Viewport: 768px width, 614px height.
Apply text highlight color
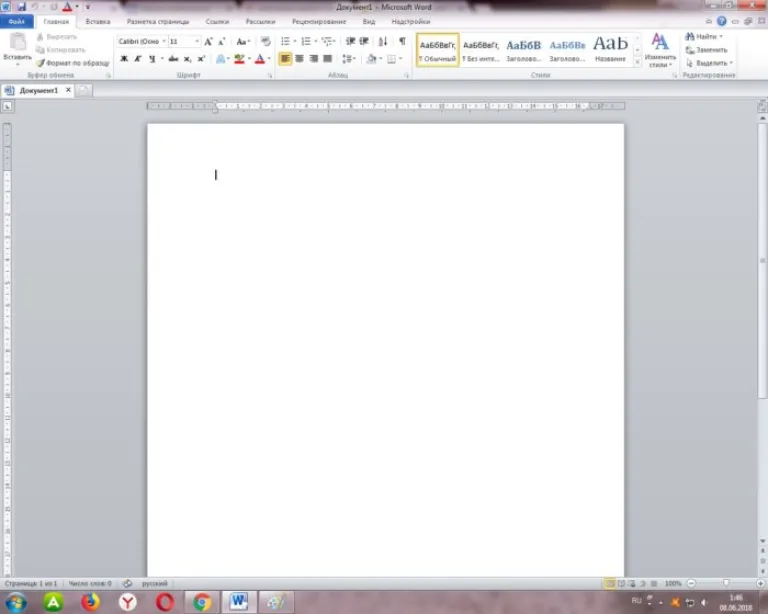tap(239, 59)
